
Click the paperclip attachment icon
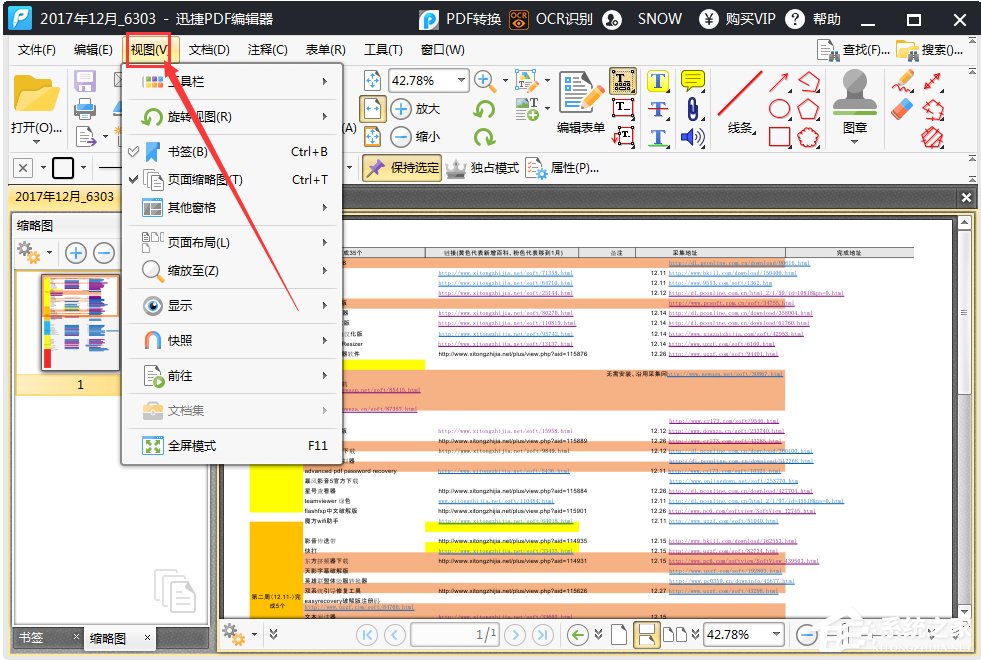(692, 108)
